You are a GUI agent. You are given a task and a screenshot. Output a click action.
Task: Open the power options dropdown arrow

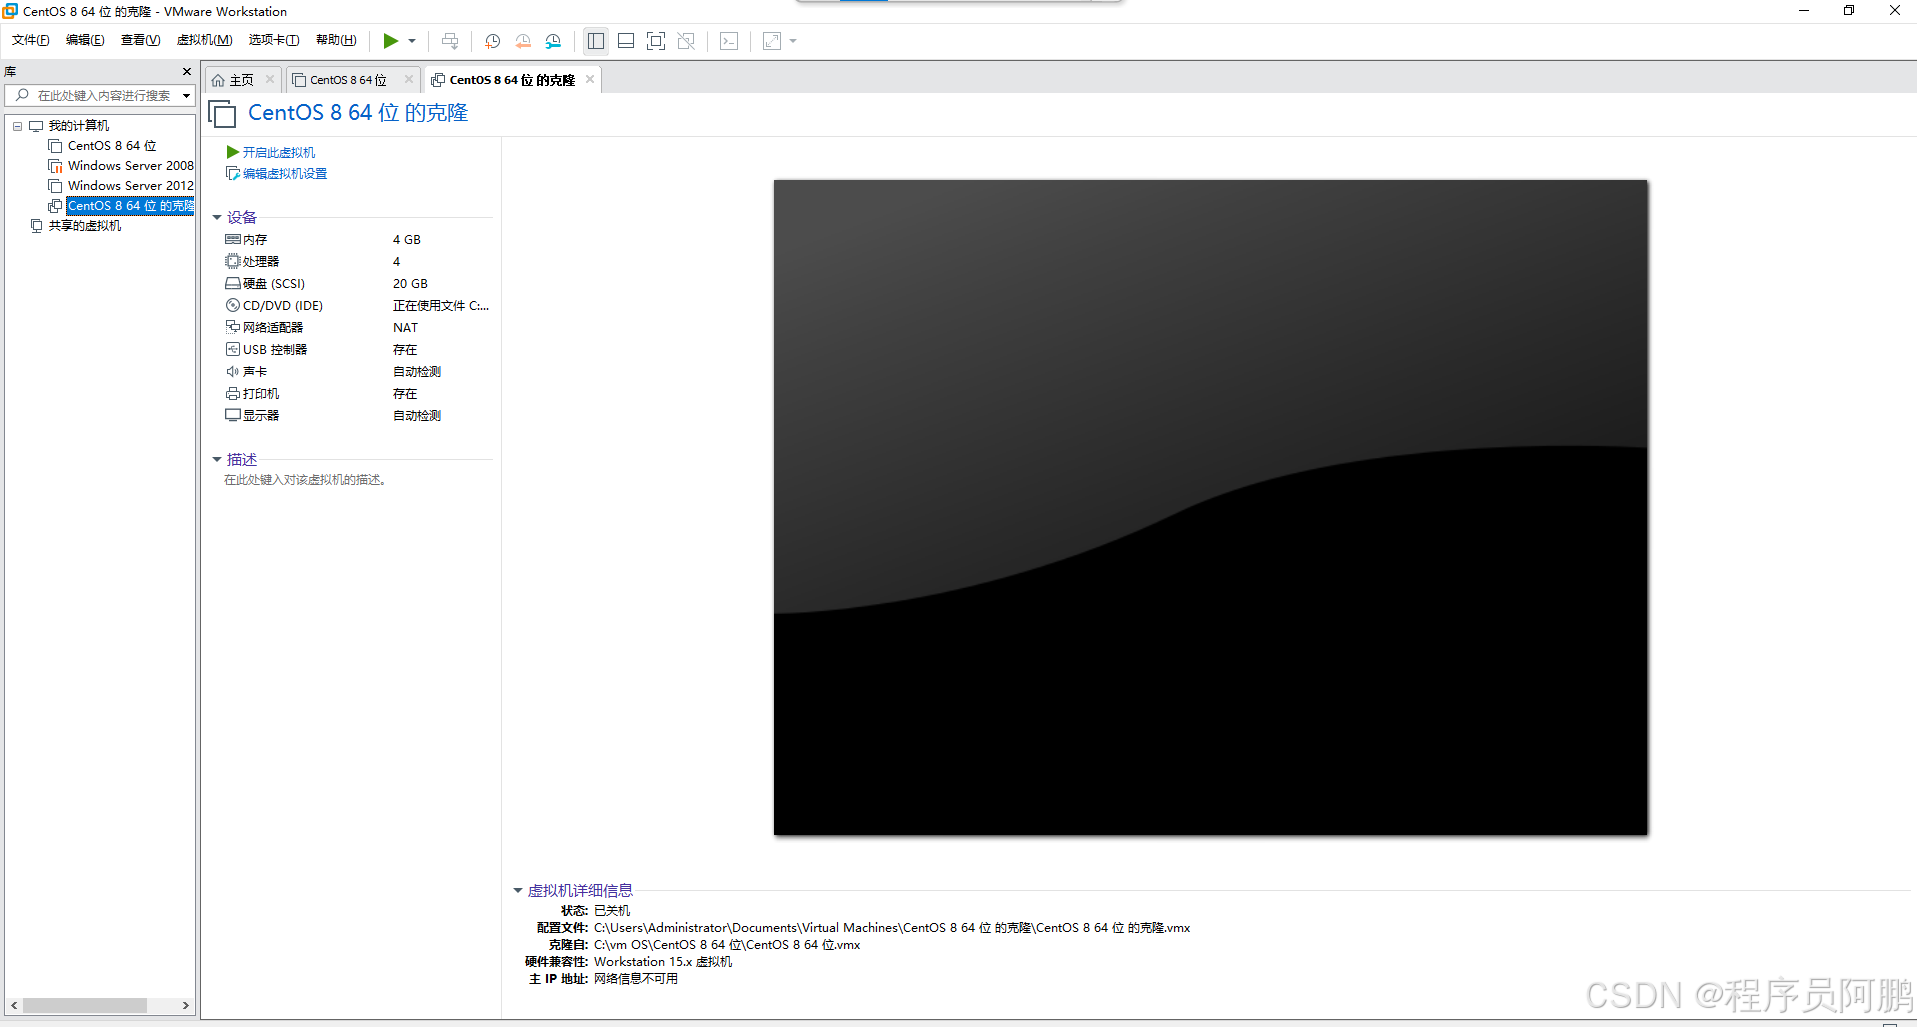[412, 41]
